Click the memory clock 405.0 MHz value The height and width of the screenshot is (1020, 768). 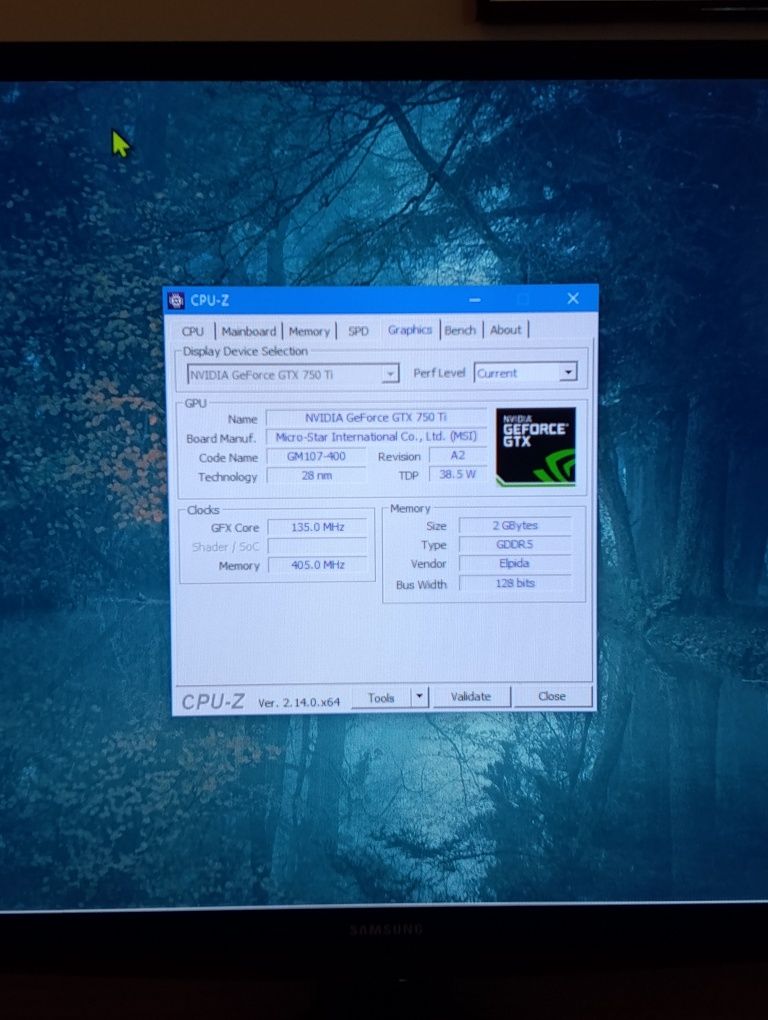[317, 565]
